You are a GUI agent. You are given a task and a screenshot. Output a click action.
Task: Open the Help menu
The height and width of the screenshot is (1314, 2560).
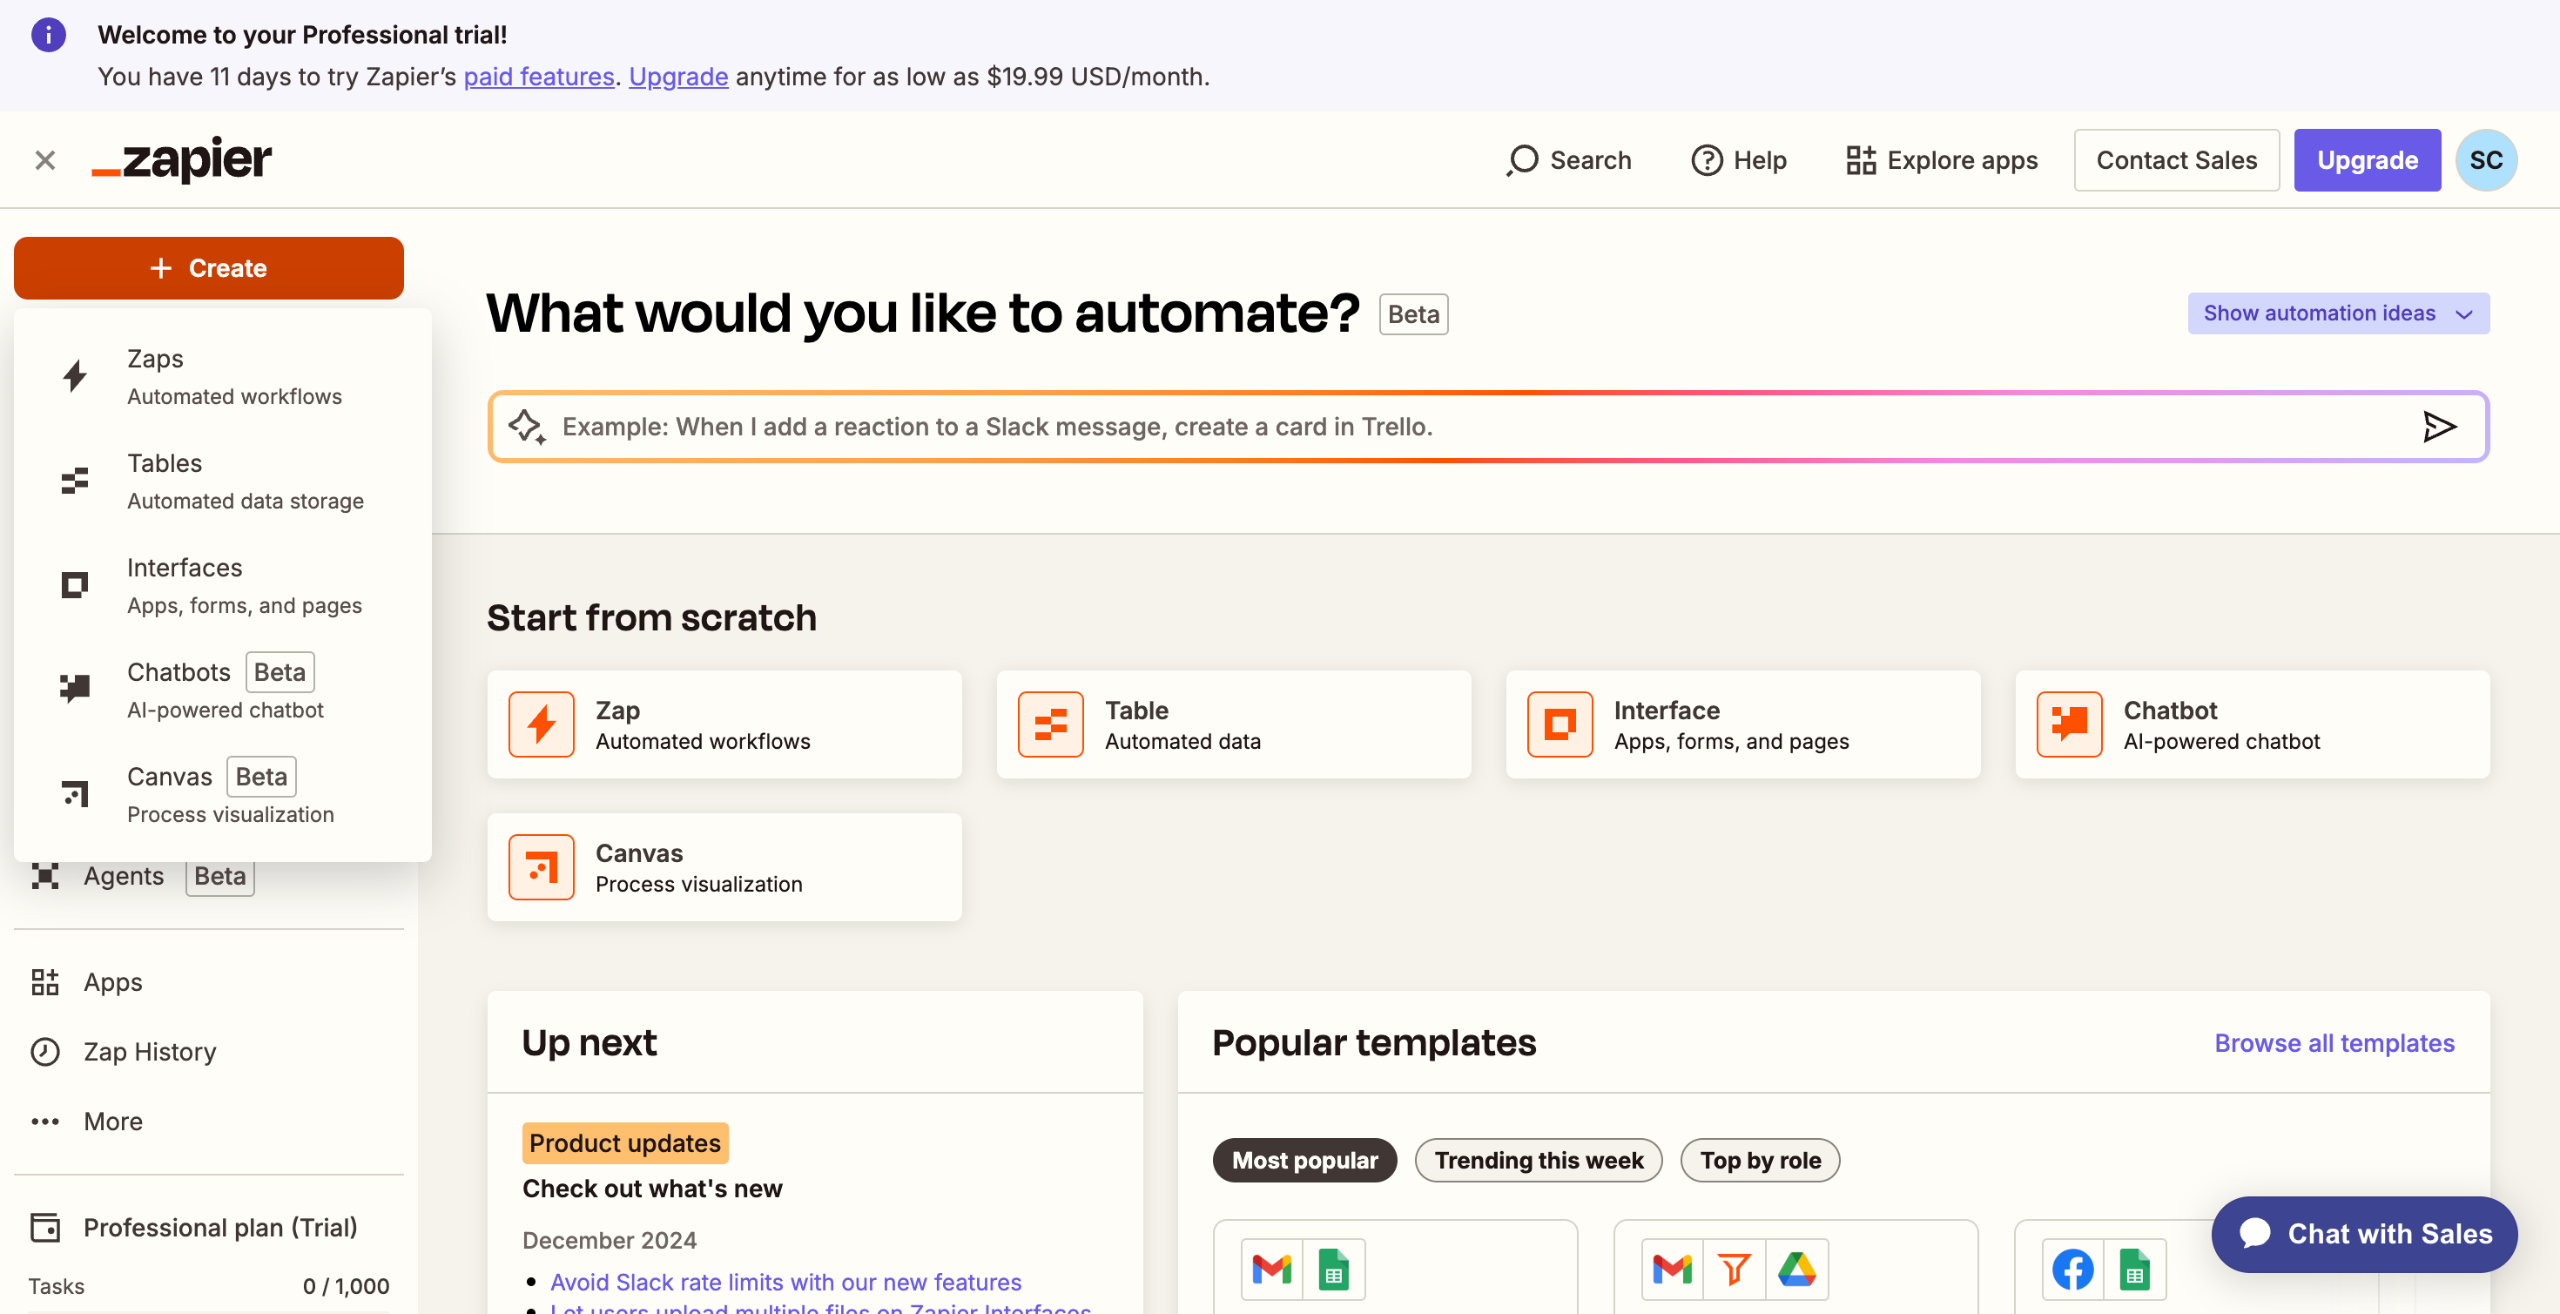[1739, 159]
